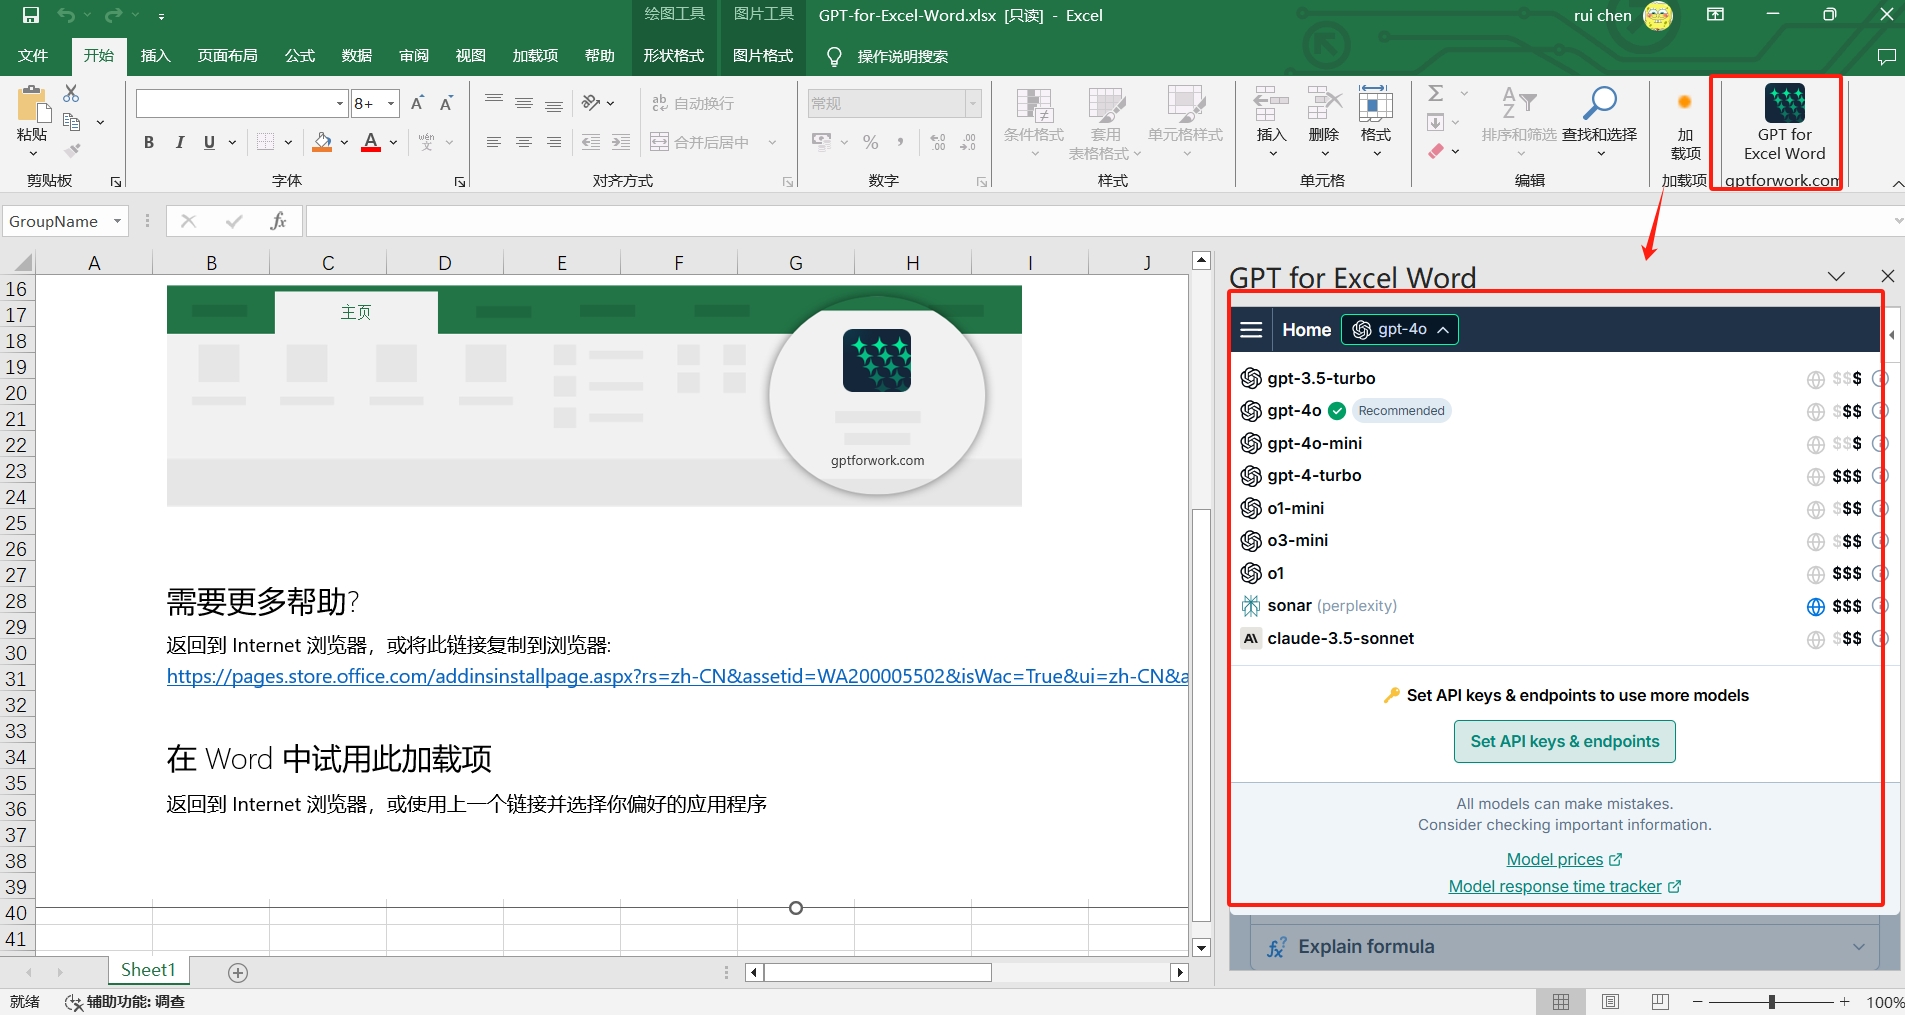The height and width of the screenshot is (1015, 1905).
Task: Click the Format Painter brush icon
Action: (71, 150)
